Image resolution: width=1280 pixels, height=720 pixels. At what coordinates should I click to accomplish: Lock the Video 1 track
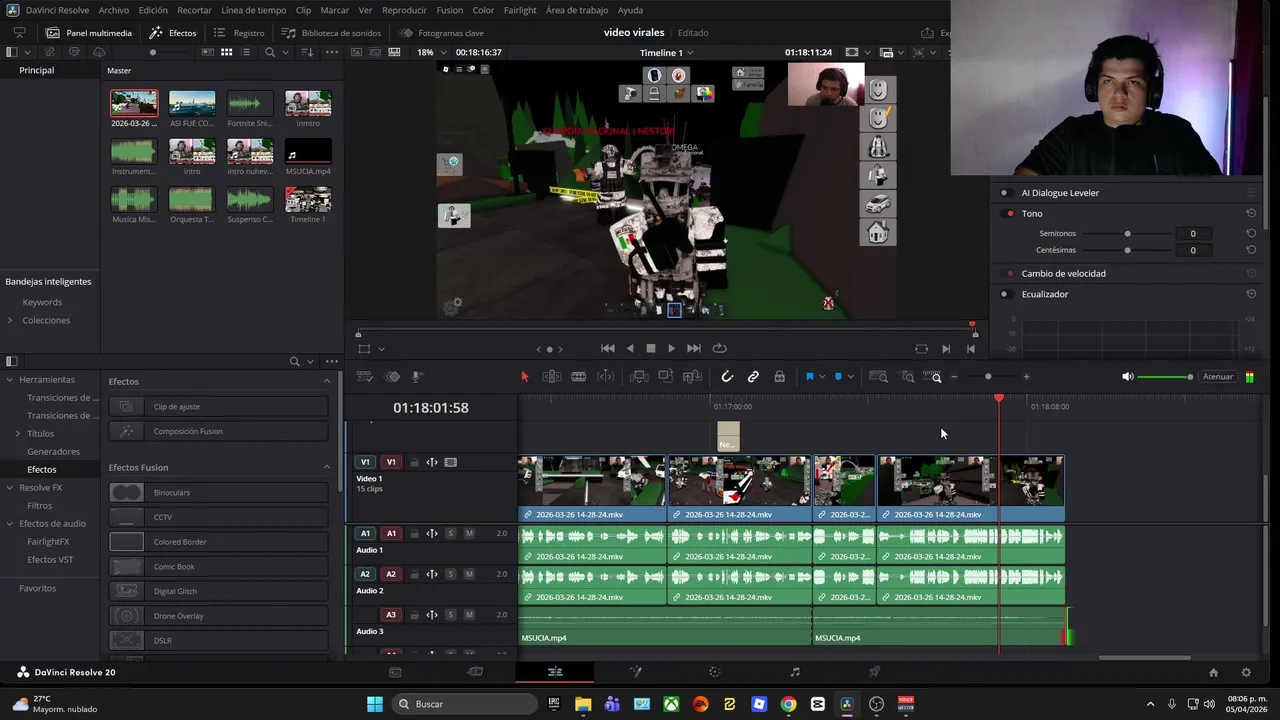pyautogui.click(x=414, y=462)
